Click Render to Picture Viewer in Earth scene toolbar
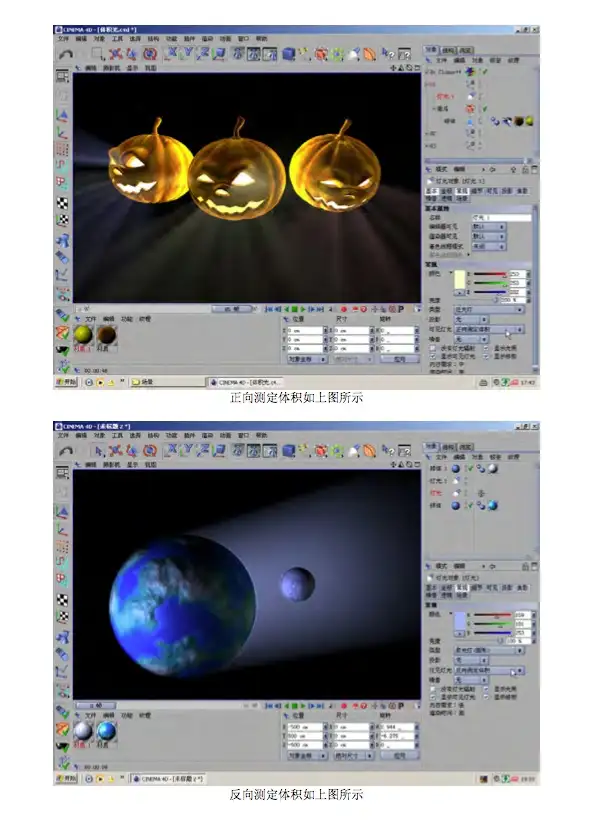Viewport: 595px width, 838px height. pyautogui.click(x=254, y=451)
